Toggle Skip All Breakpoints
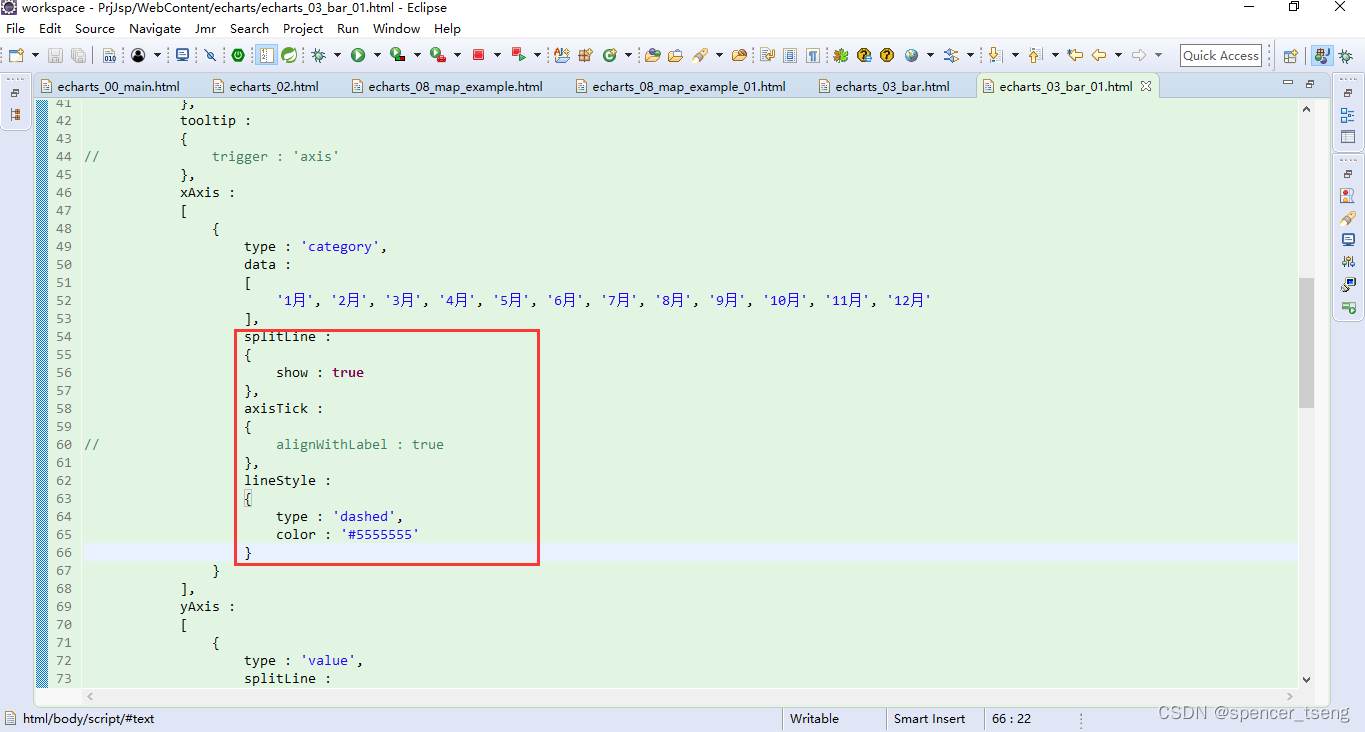 tap(210, 55)
